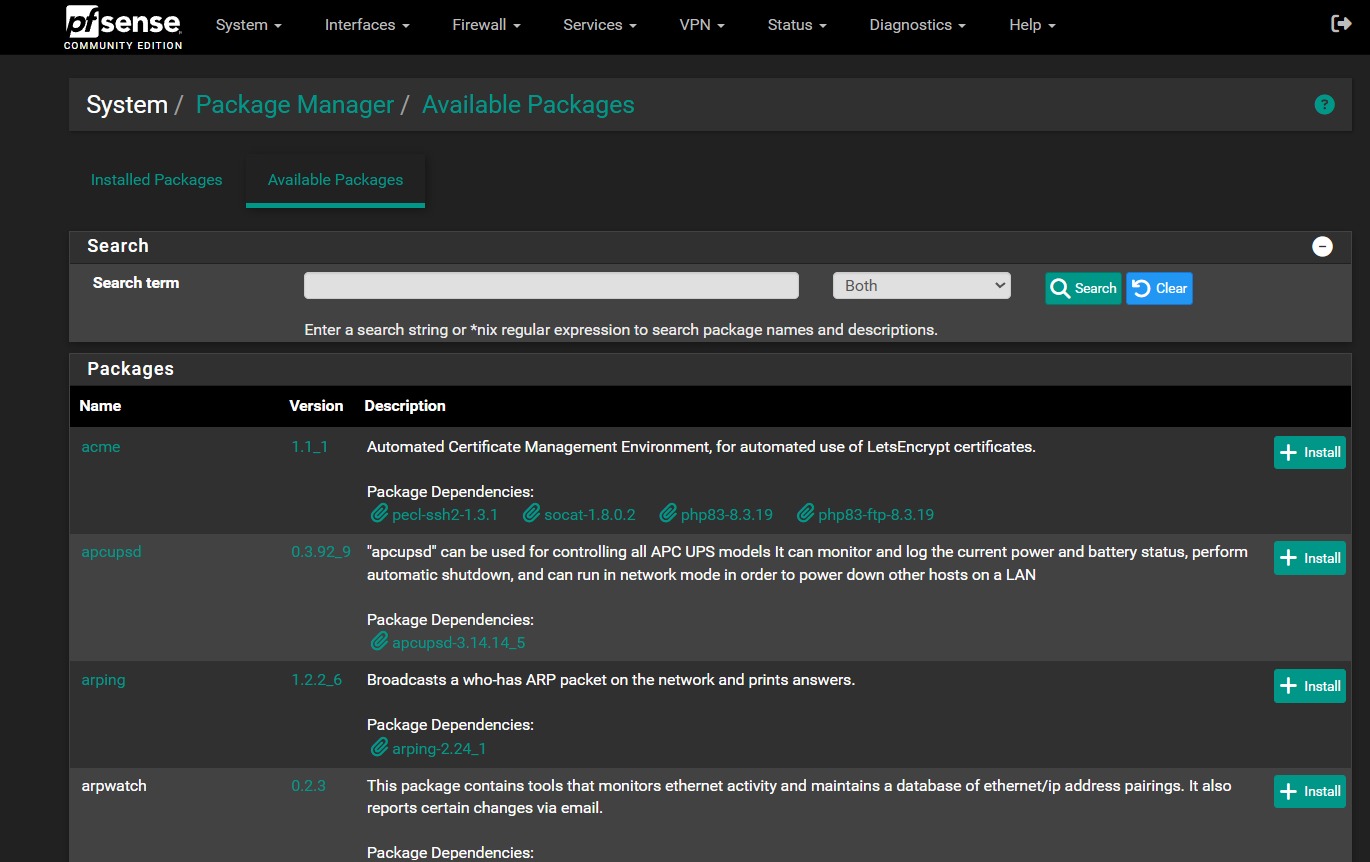This screenshot has width=1370, height=862.
Task: Open the help question mark icon
Action: pos(1324,105)
